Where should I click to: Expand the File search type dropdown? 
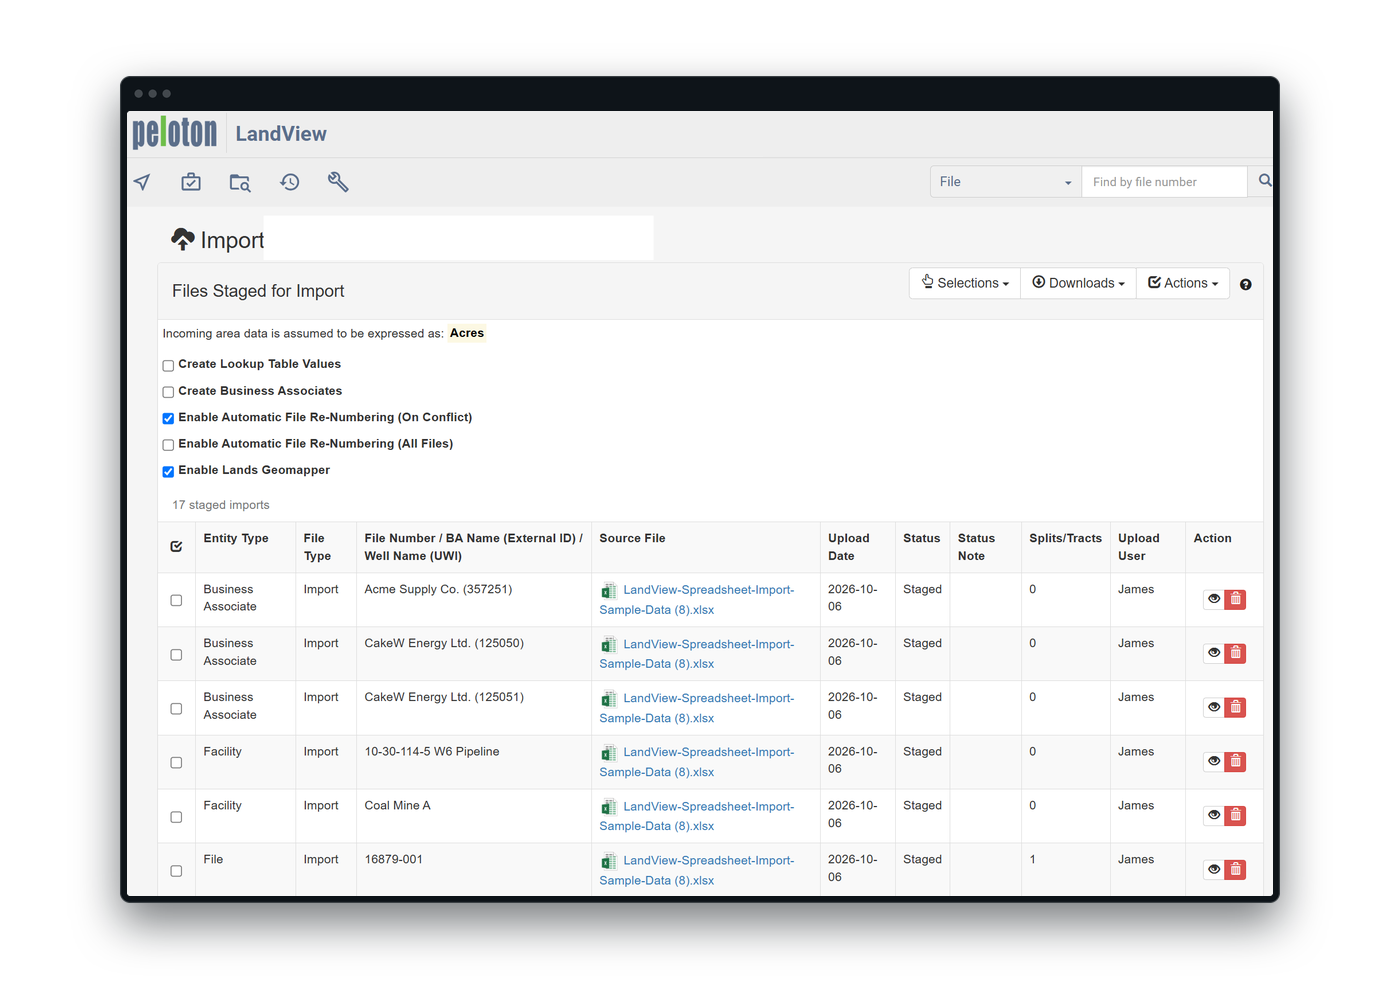tap(1006, 182)
